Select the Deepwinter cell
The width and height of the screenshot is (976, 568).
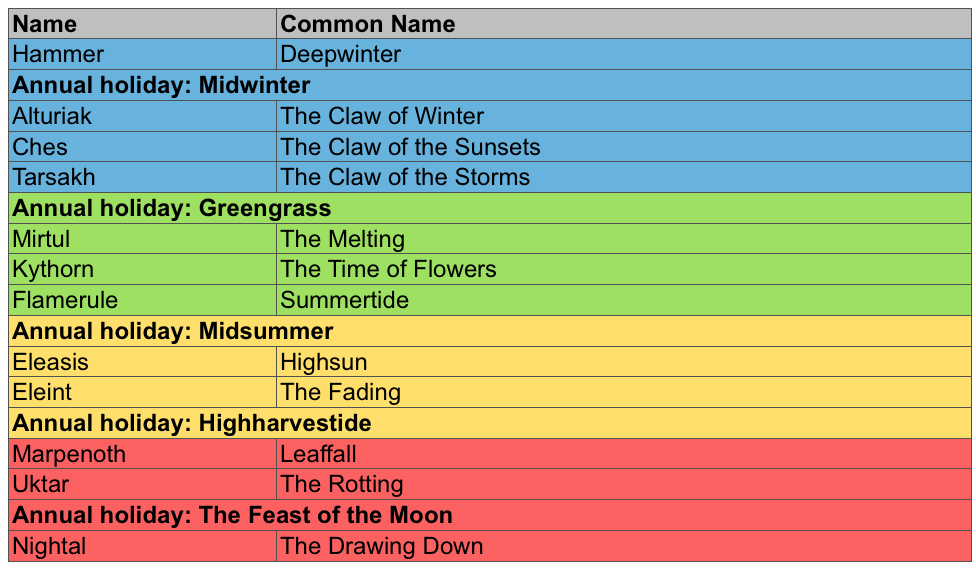coord(624,54)
